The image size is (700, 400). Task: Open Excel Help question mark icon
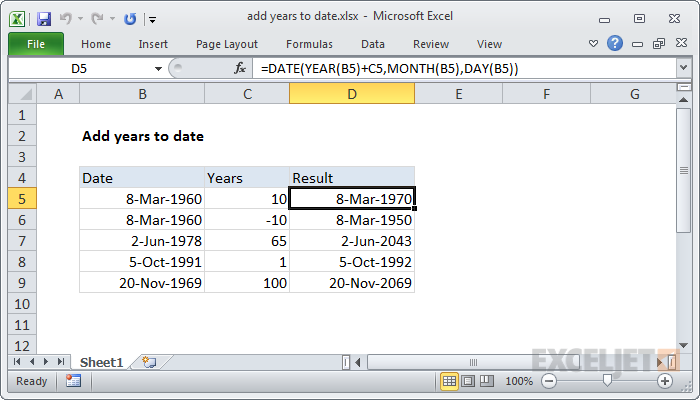[615, 44]
